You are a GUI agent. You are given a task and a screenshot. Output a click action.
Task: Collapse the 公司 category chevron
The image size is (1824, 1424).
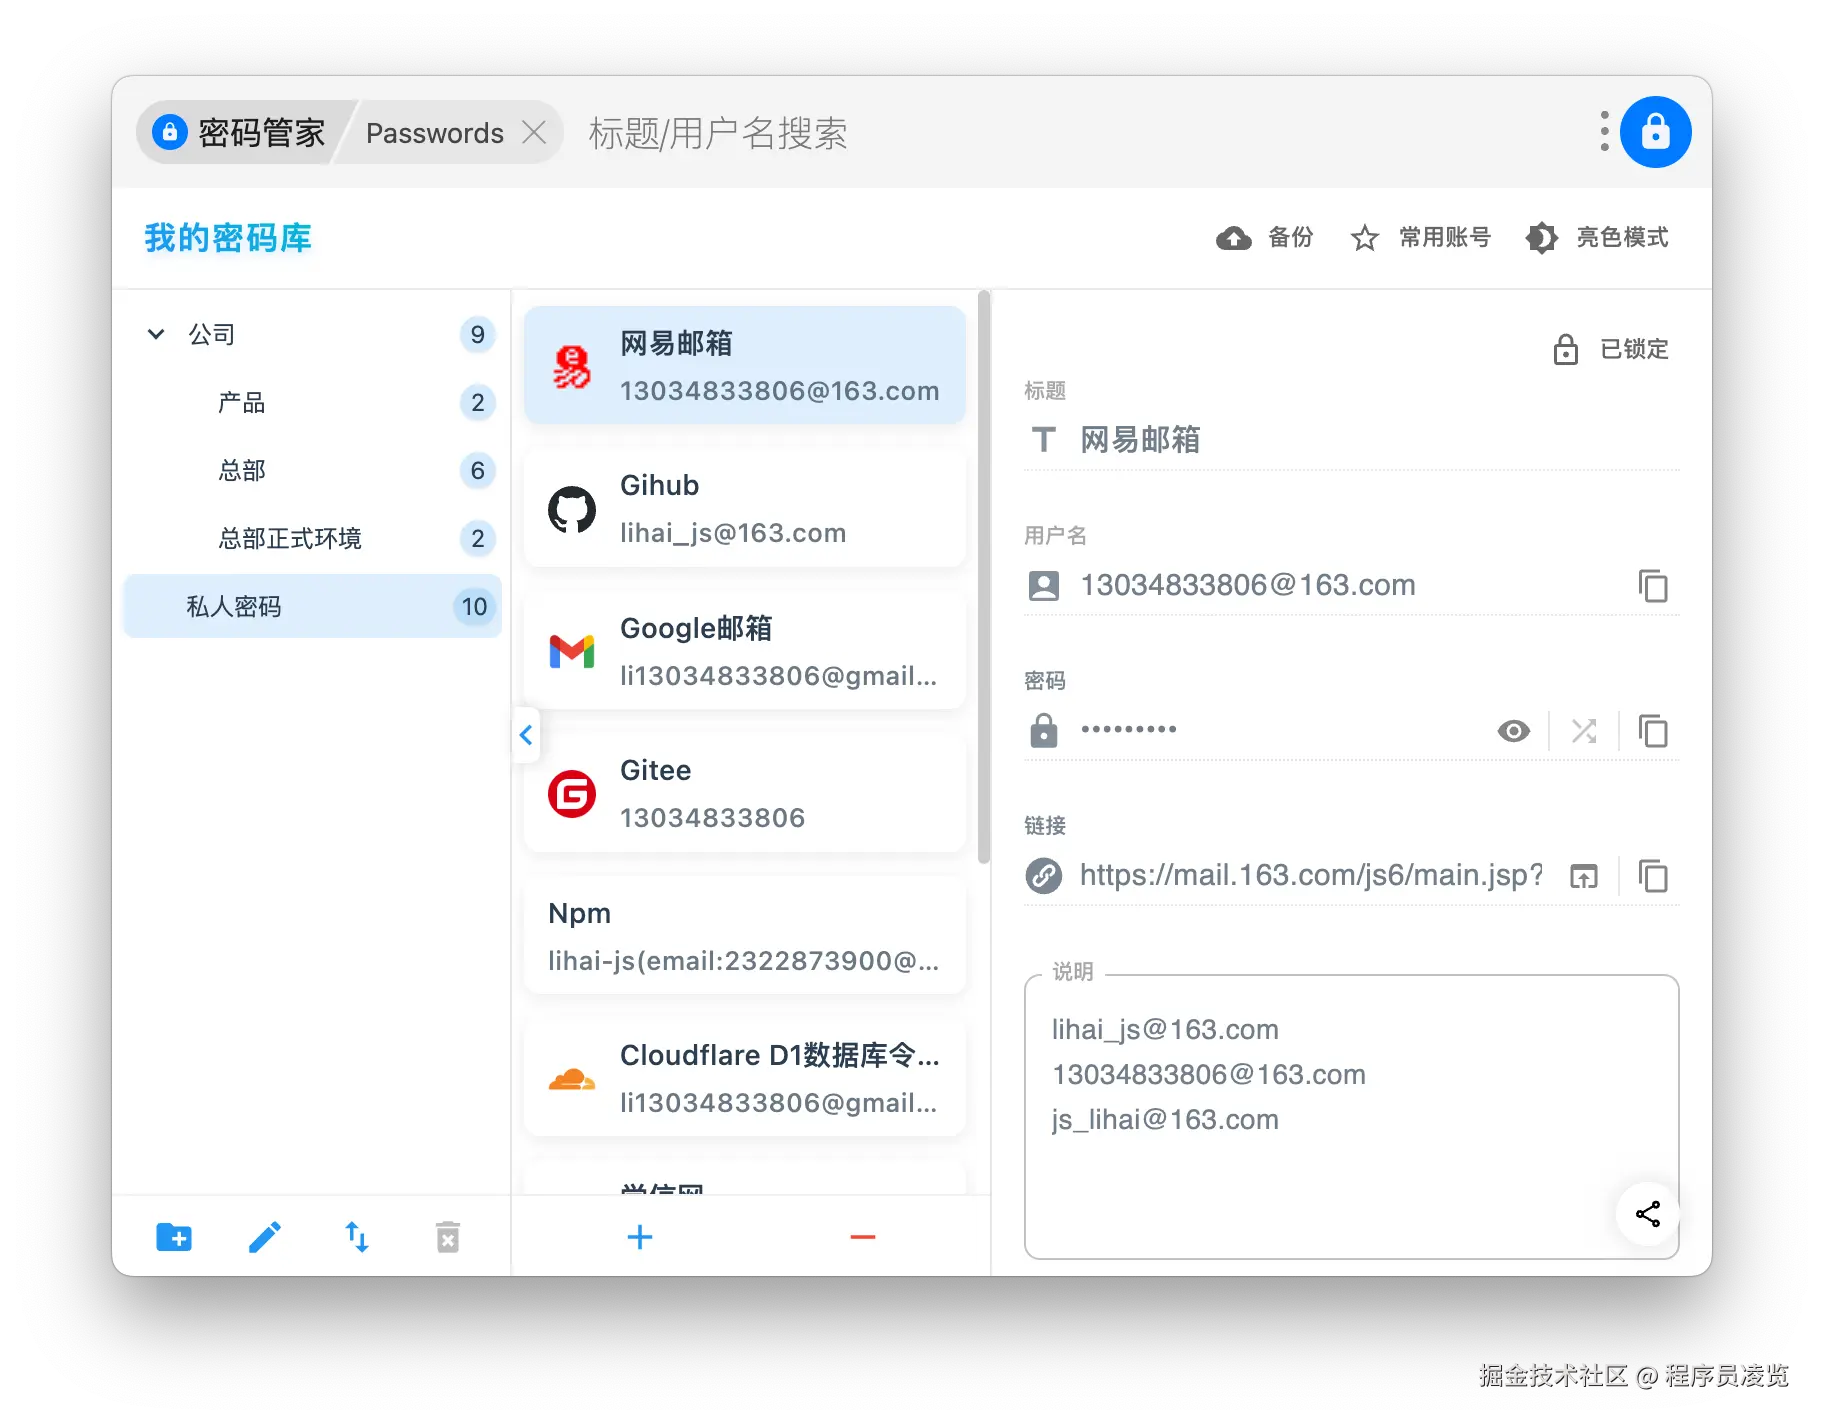pos(156,334)
